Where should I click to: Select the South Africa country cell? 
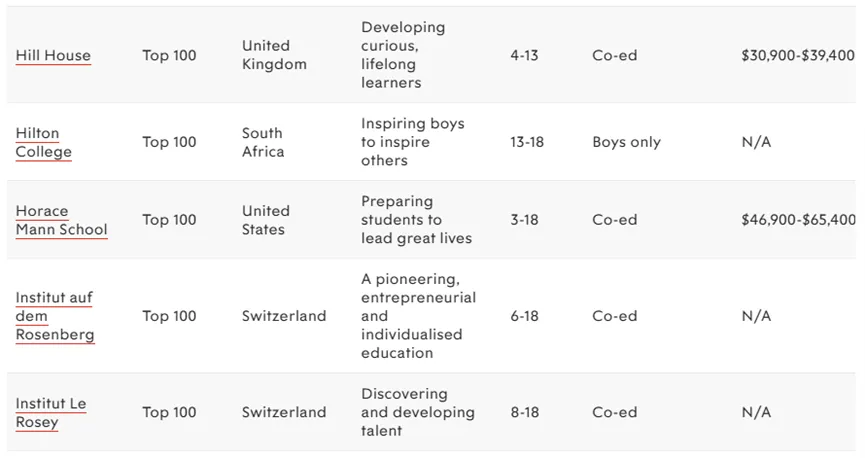tap(262, 142)
